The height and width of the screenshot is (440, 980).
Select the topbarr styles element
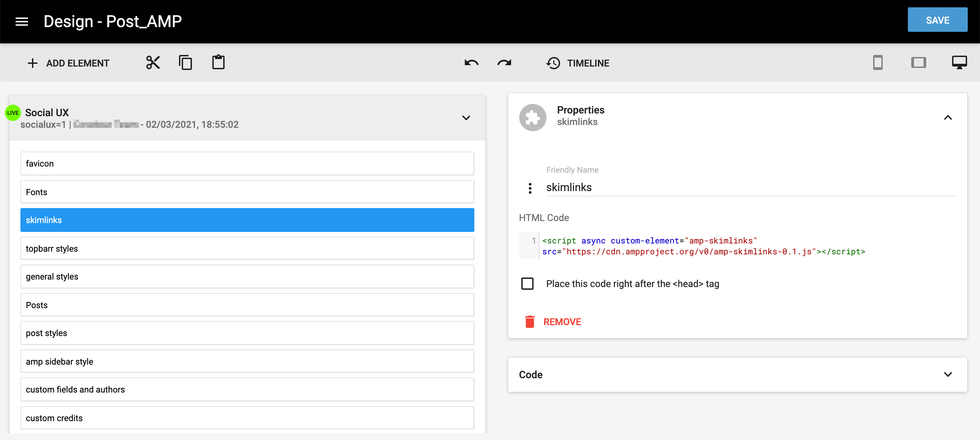click(247, 248)
